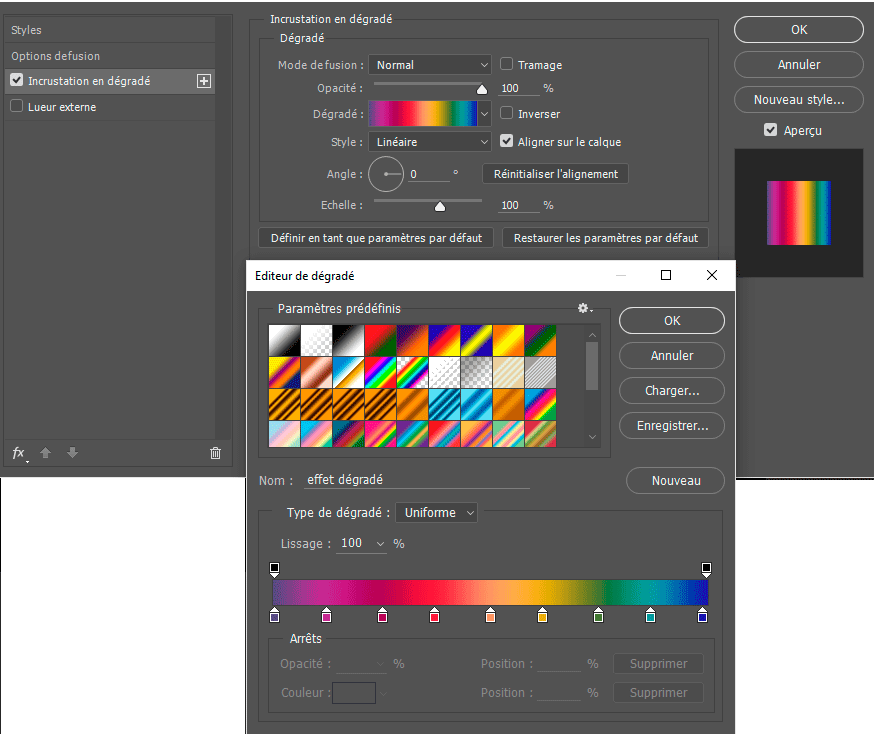Open the presets gear menu
The image size is (874, 734).
click(x=584, y=309)
